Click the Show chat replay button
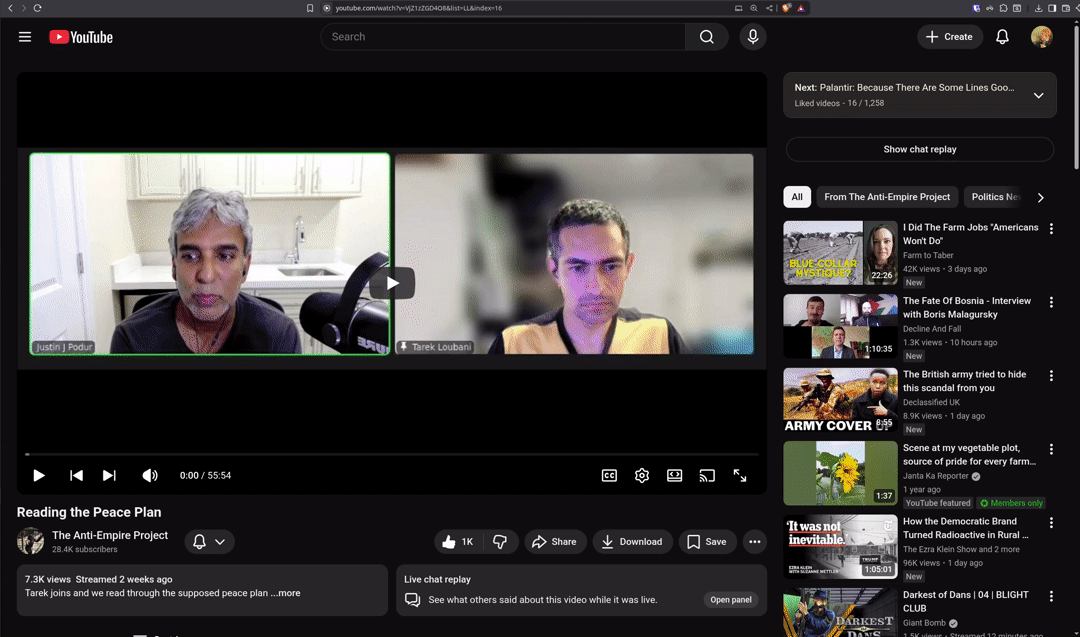 pyautogui.click(x=919, y=149)
